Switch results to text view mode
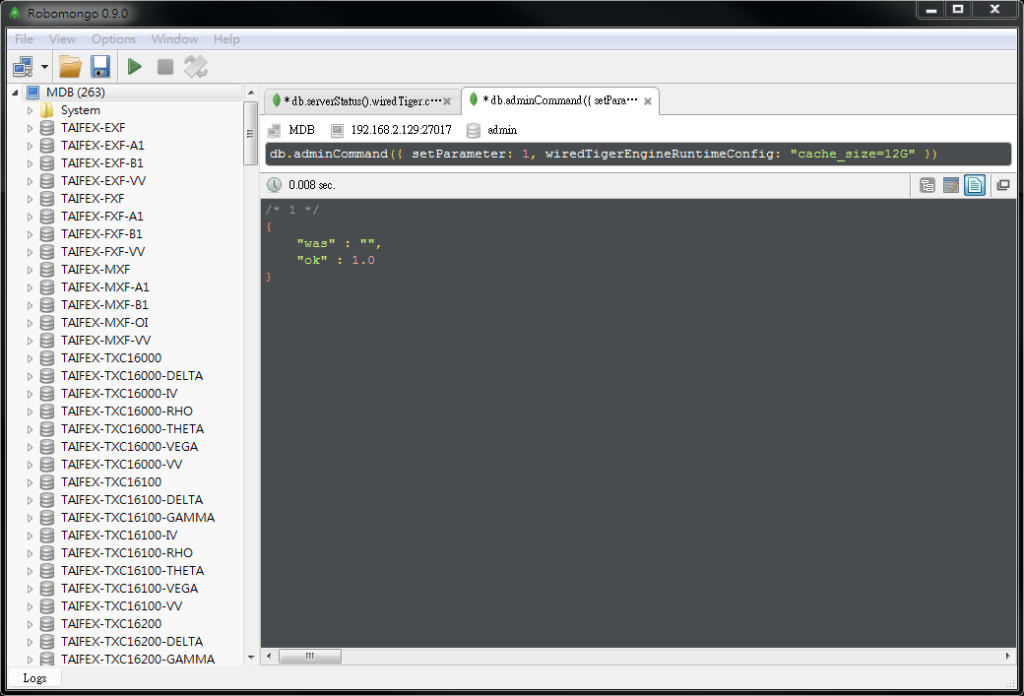Screen dimensions: 1024x696 click(x=974, y=185)
